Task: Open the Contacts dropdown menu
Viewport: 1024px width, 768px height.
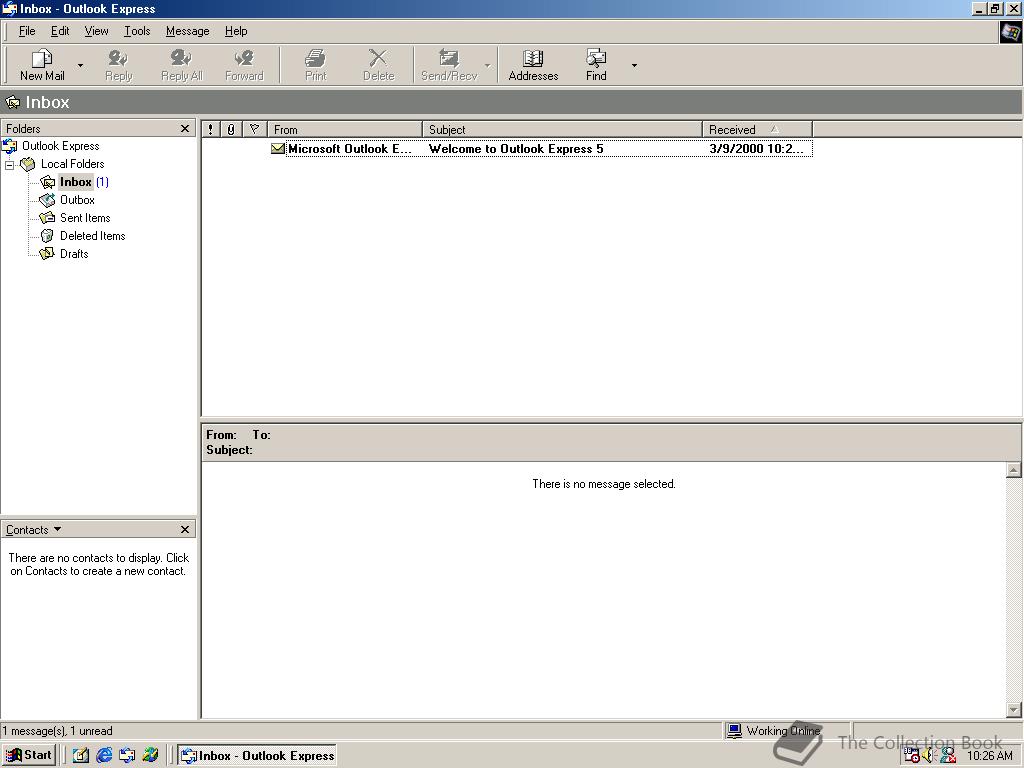Action: (33, 530)
